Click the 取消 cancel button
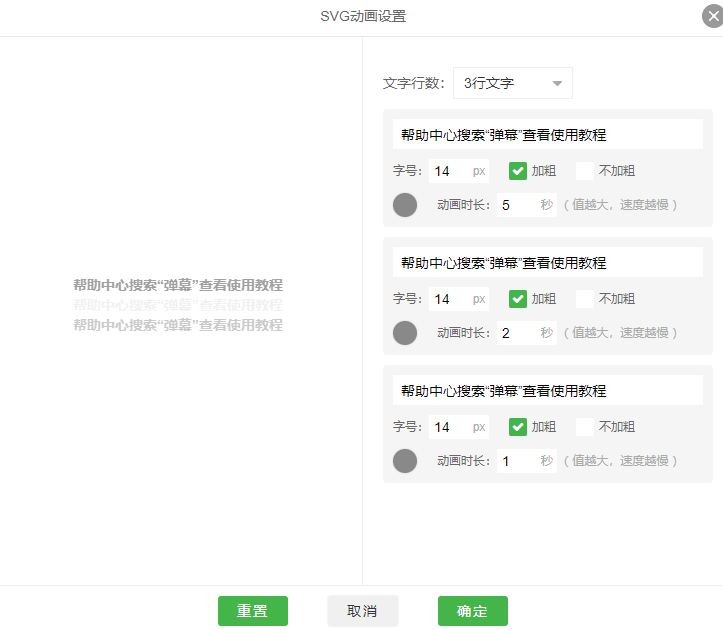Screen dimensions: 723x630 [x=362, y=611]
